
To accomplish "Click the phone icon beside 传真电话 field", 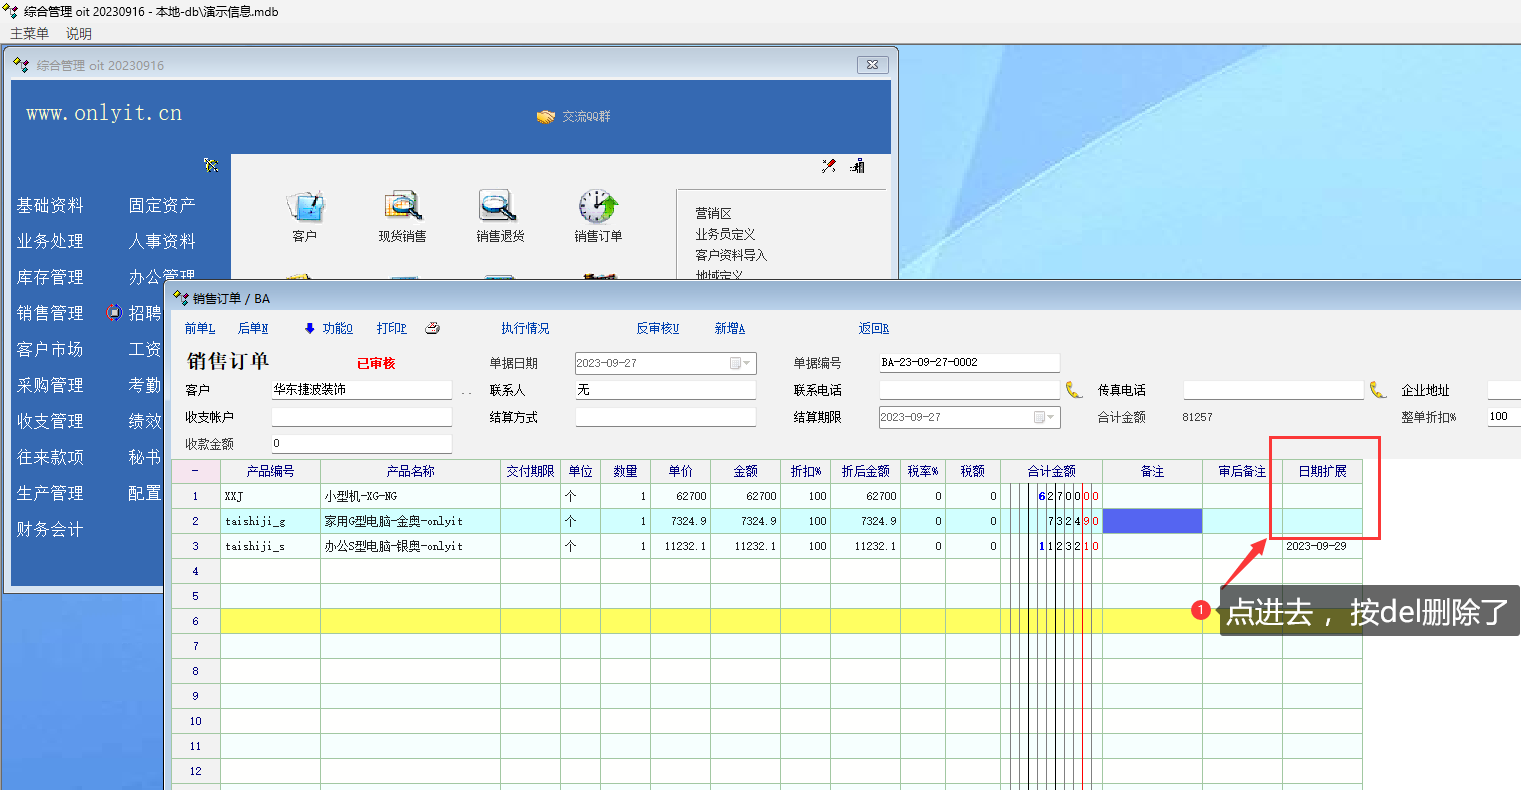I will [x=1378, y=390].
